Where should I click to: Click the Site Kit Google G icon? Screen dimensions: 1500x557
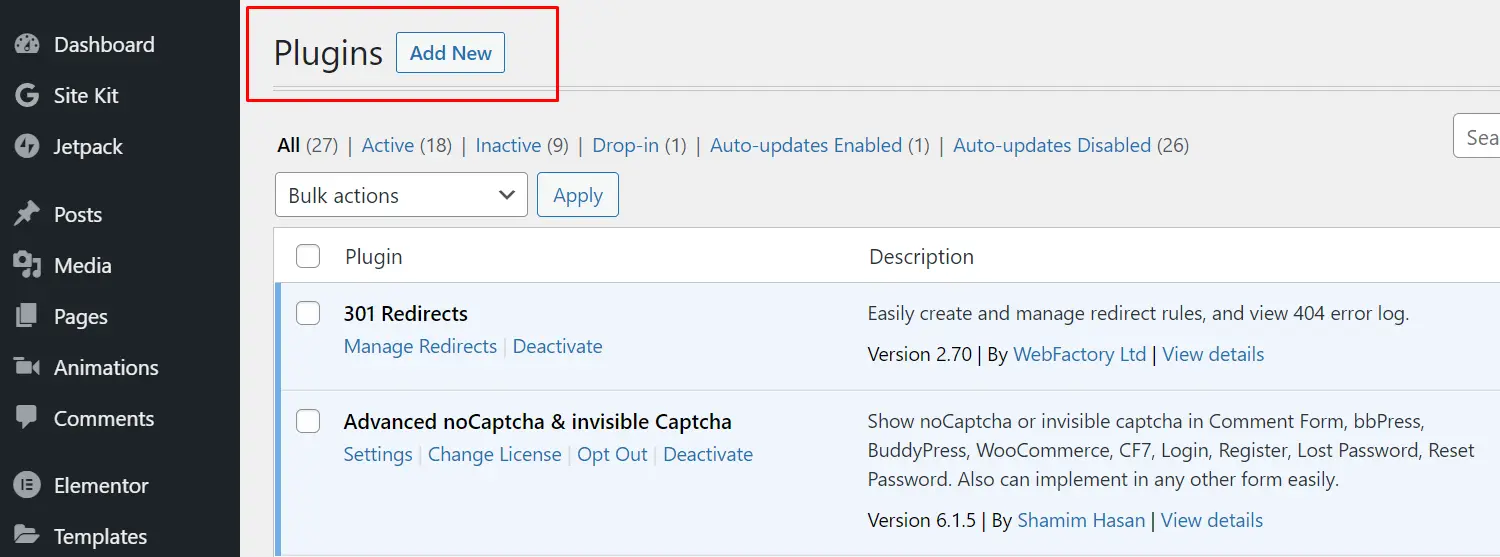point(27,95)
